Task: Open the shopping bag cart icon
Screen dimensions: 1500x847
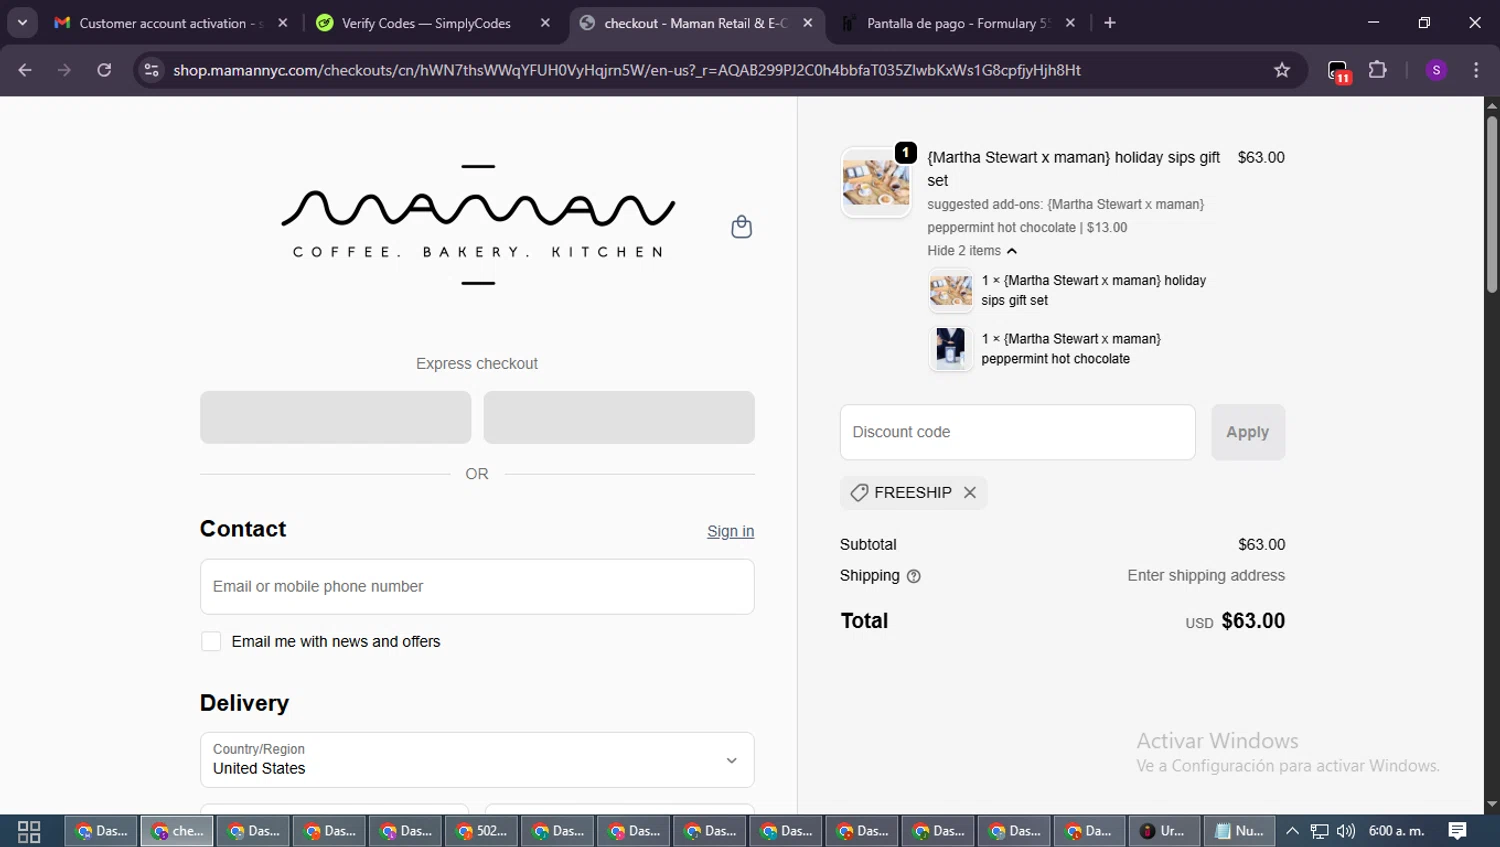Action: [x=741, y=227]
